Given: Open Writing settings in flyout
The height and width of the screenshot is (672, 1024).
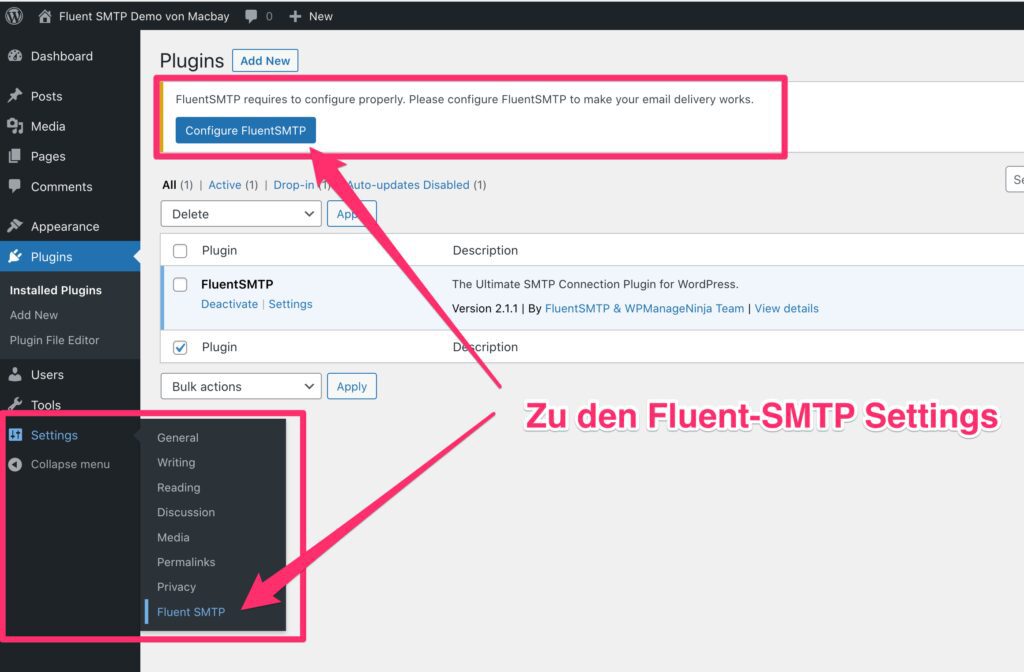Looking at the screenshot, I should click(176, 462).
